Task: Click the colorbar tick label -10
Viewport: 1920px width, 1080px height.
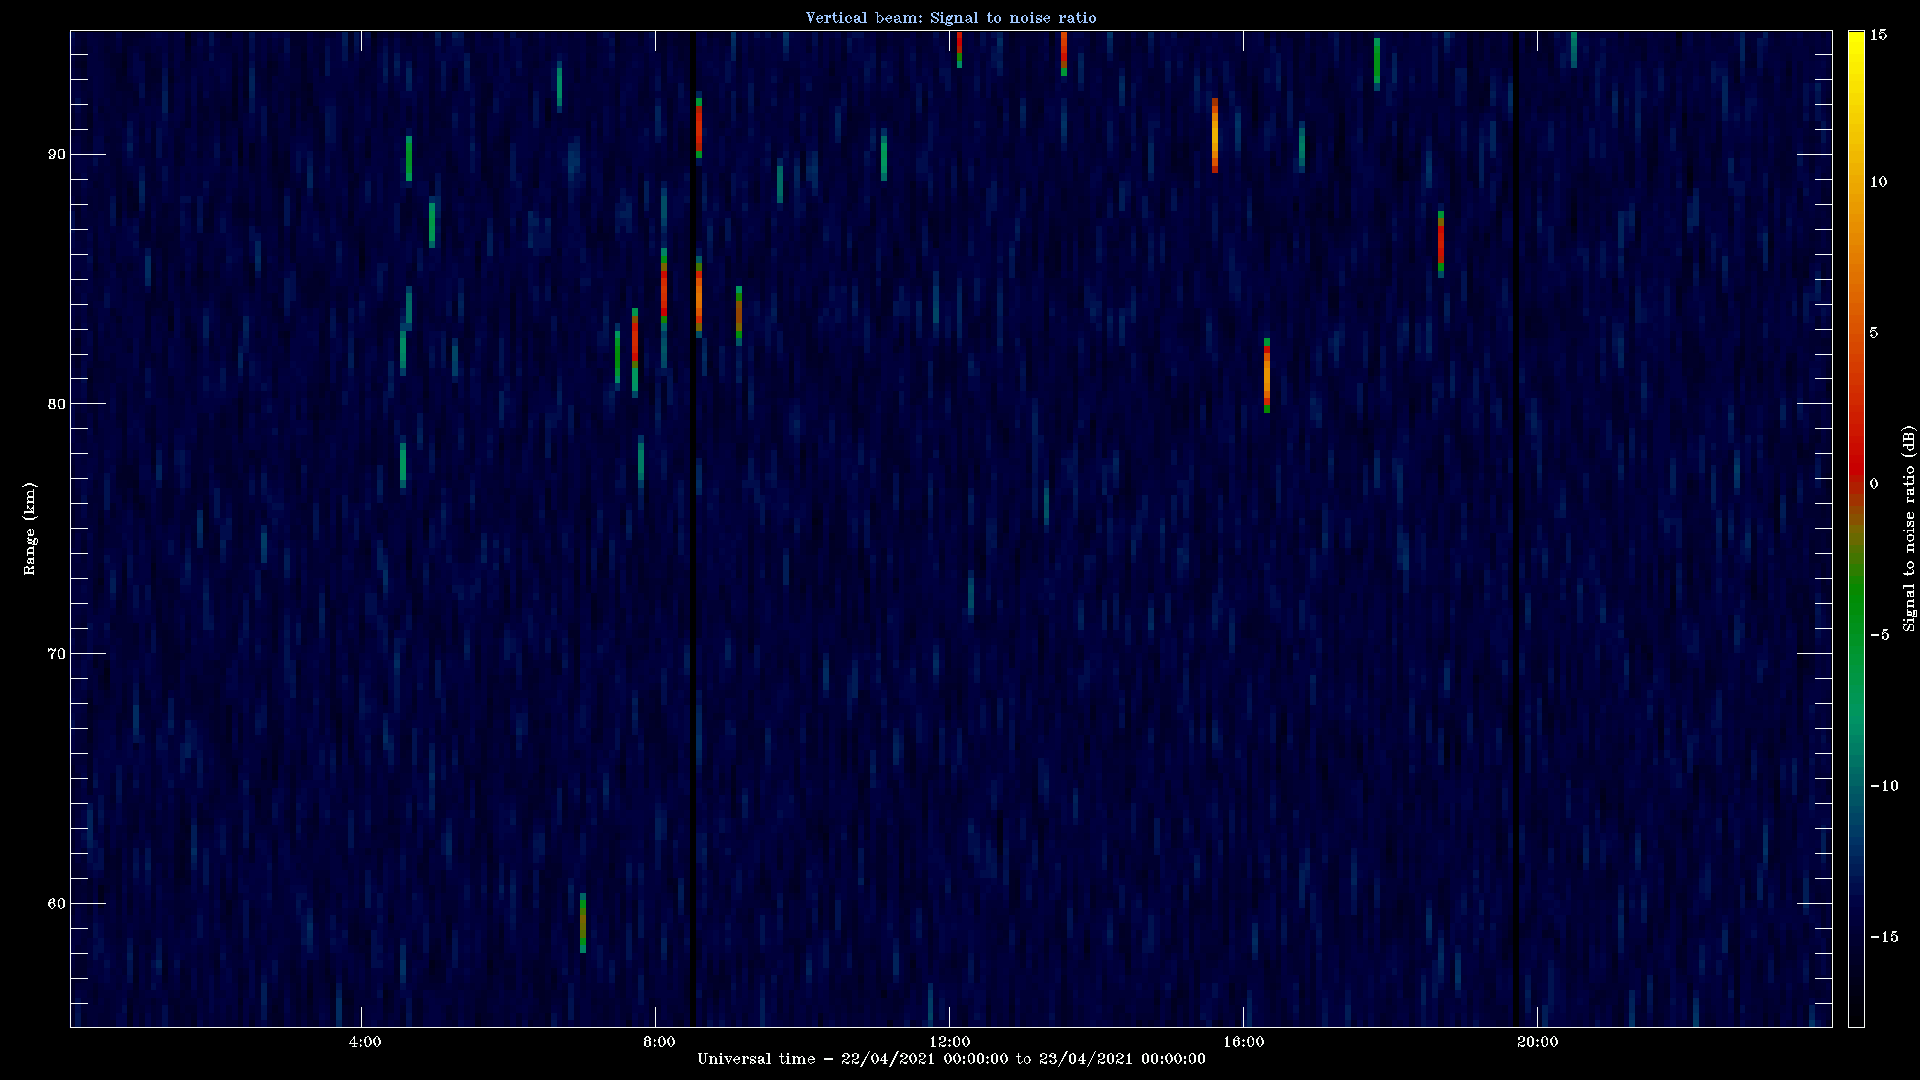Action: 1884,786
